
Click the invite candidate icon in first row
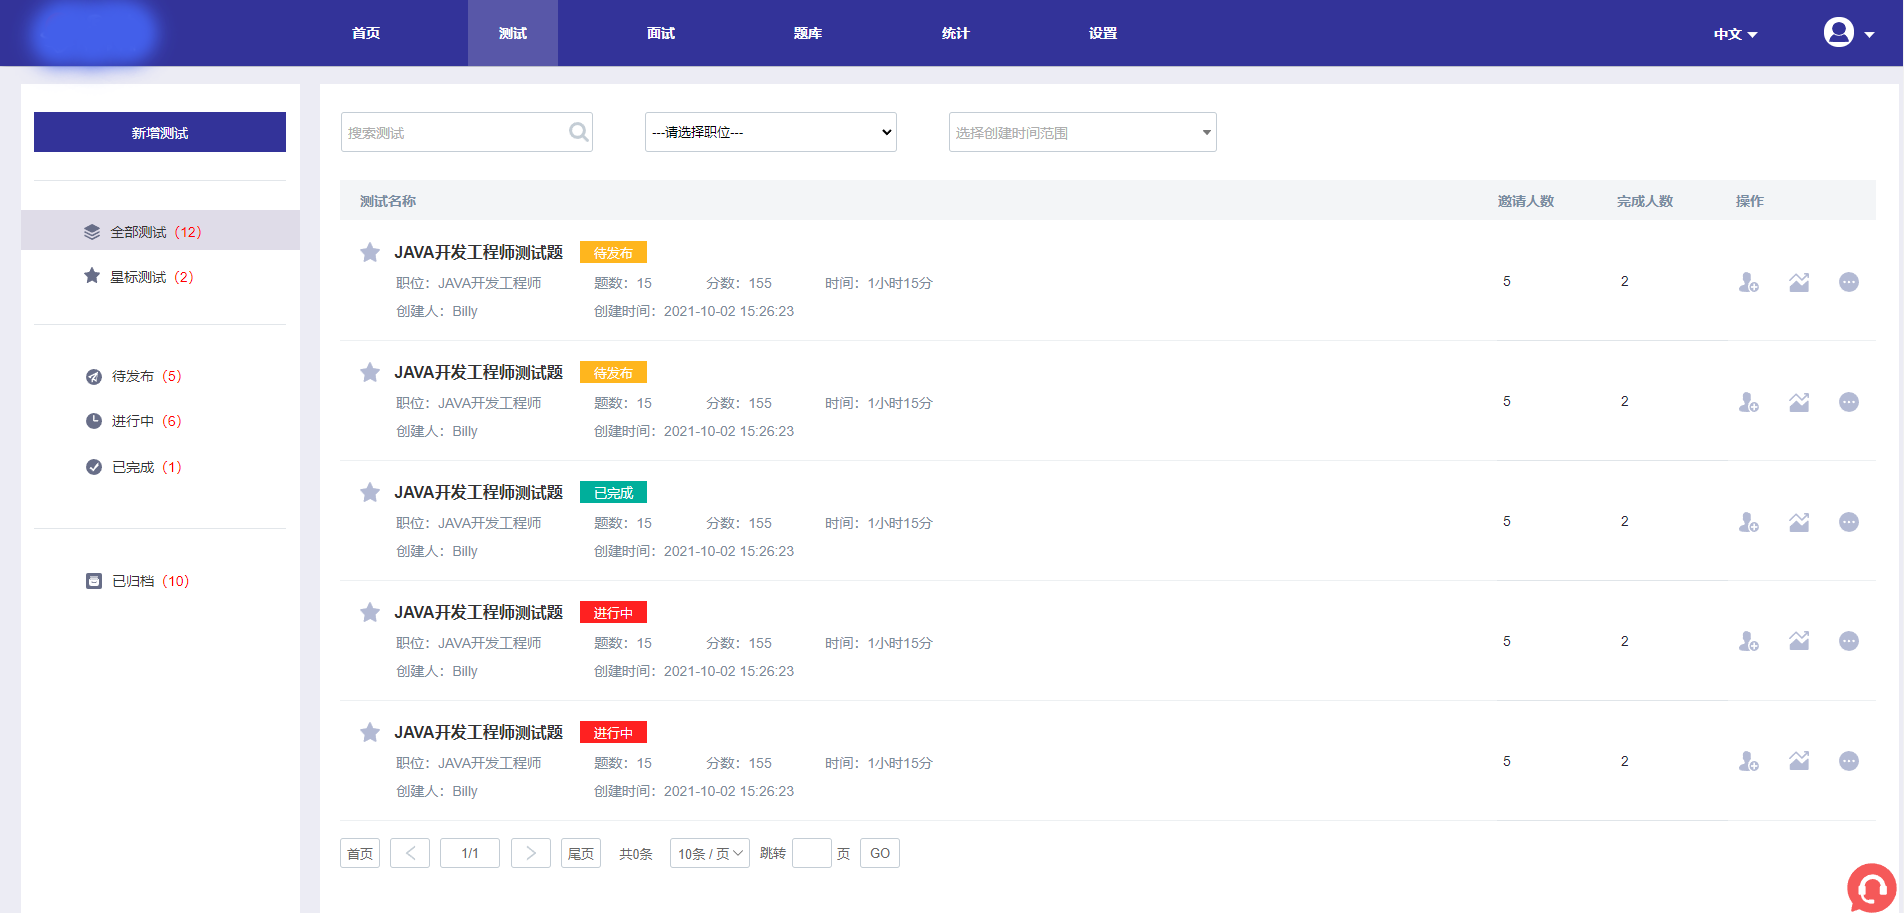1748,283
